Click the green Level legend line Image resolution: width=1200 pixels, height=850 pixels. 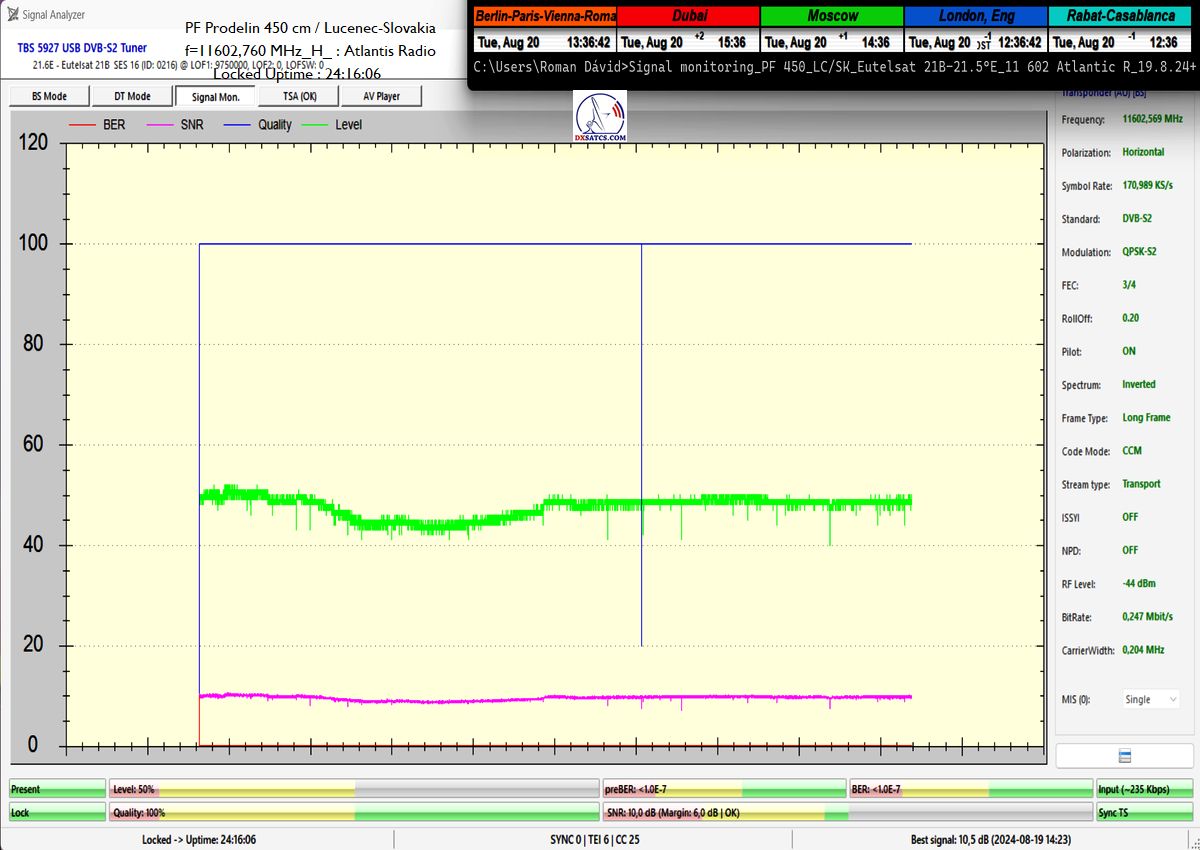(317, 125)
